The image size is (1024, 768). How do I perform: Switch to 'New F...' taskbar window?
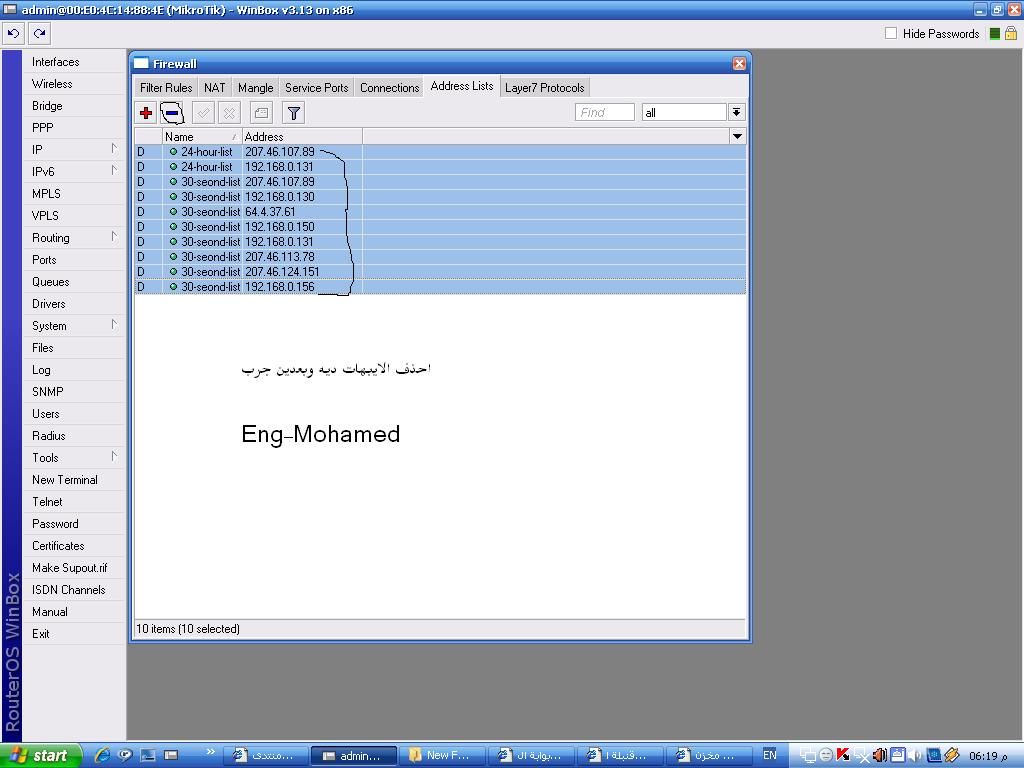(x=441, y=756)
